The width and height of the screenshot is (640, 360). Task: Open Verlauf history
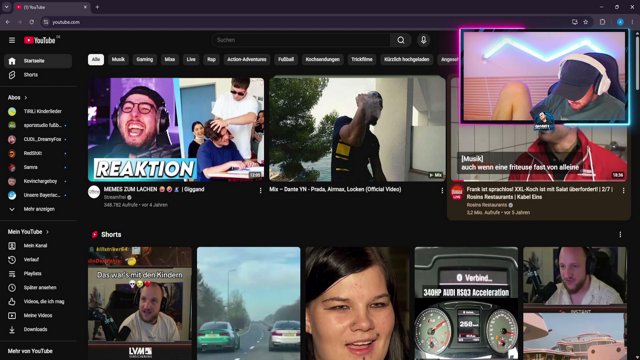pos(38,260)
